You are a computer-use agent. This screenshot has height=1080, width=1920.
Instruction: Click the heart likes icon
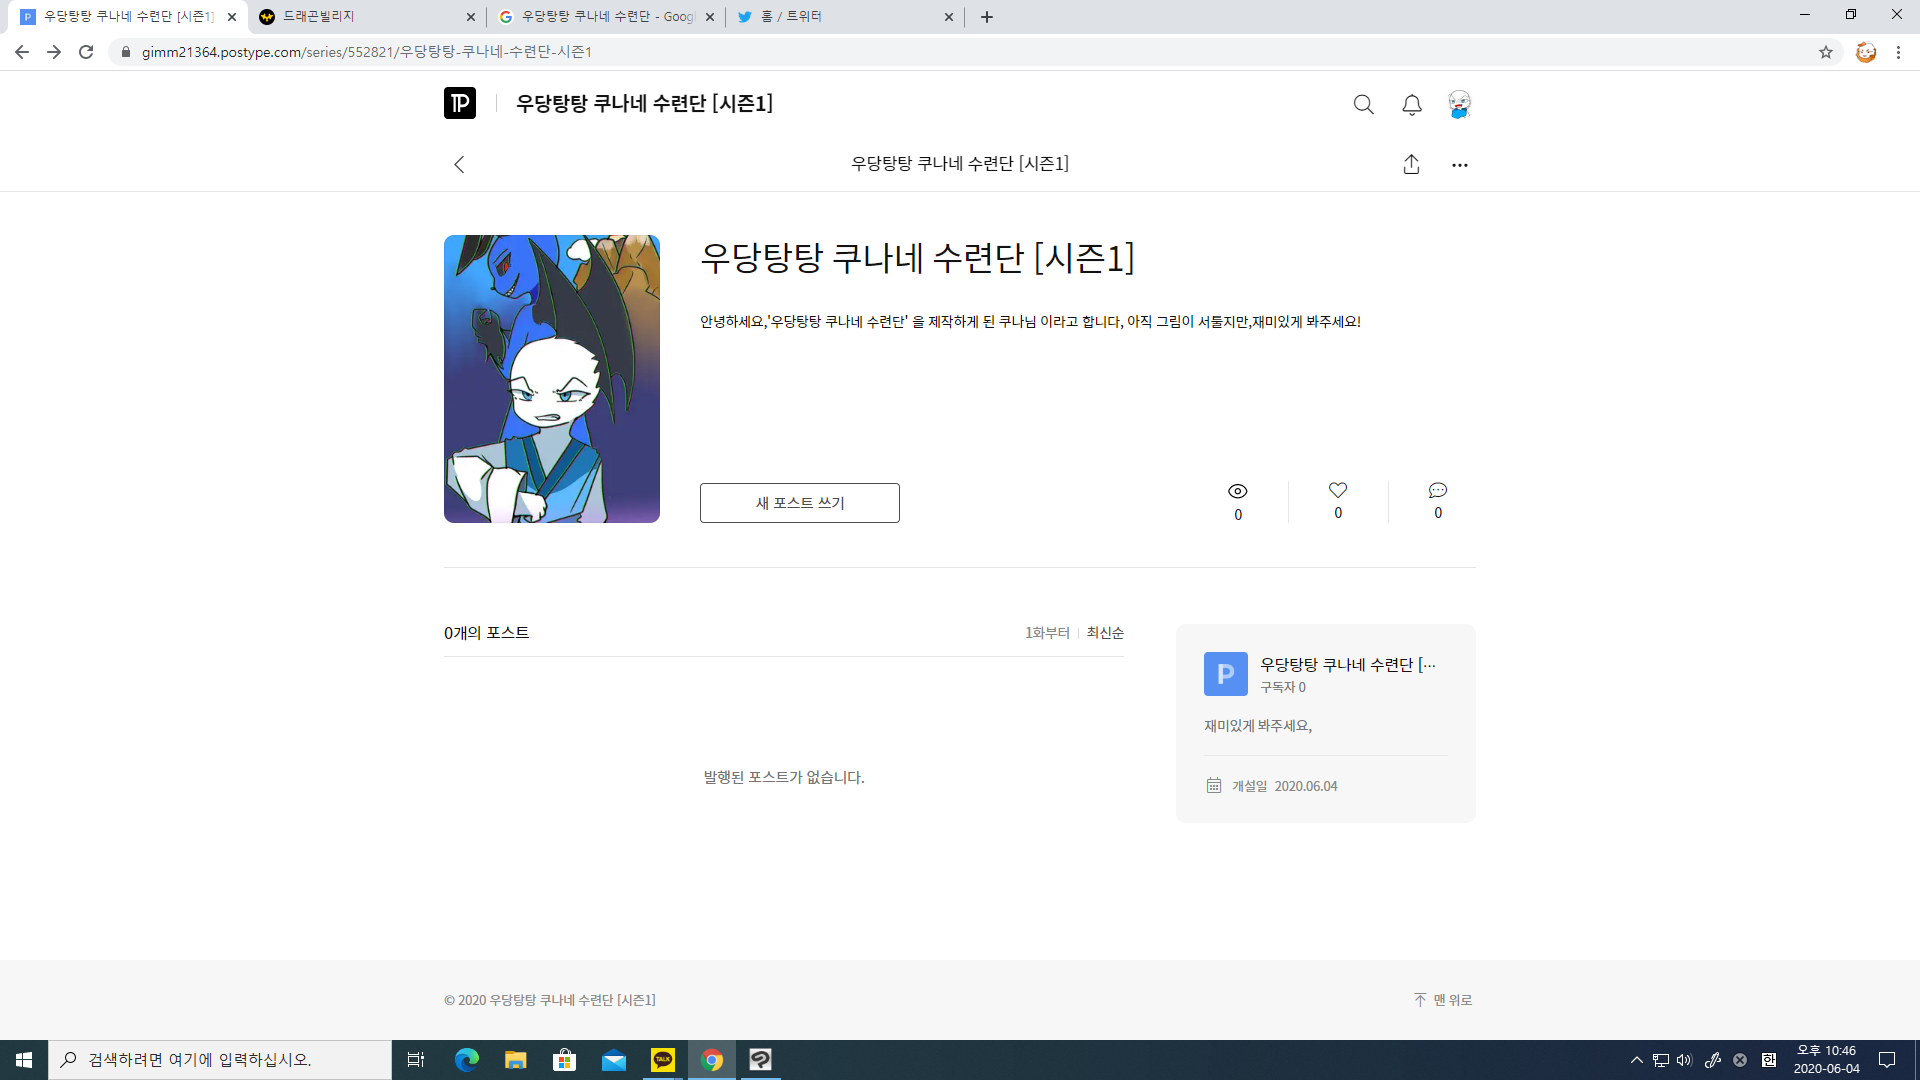1338,490
